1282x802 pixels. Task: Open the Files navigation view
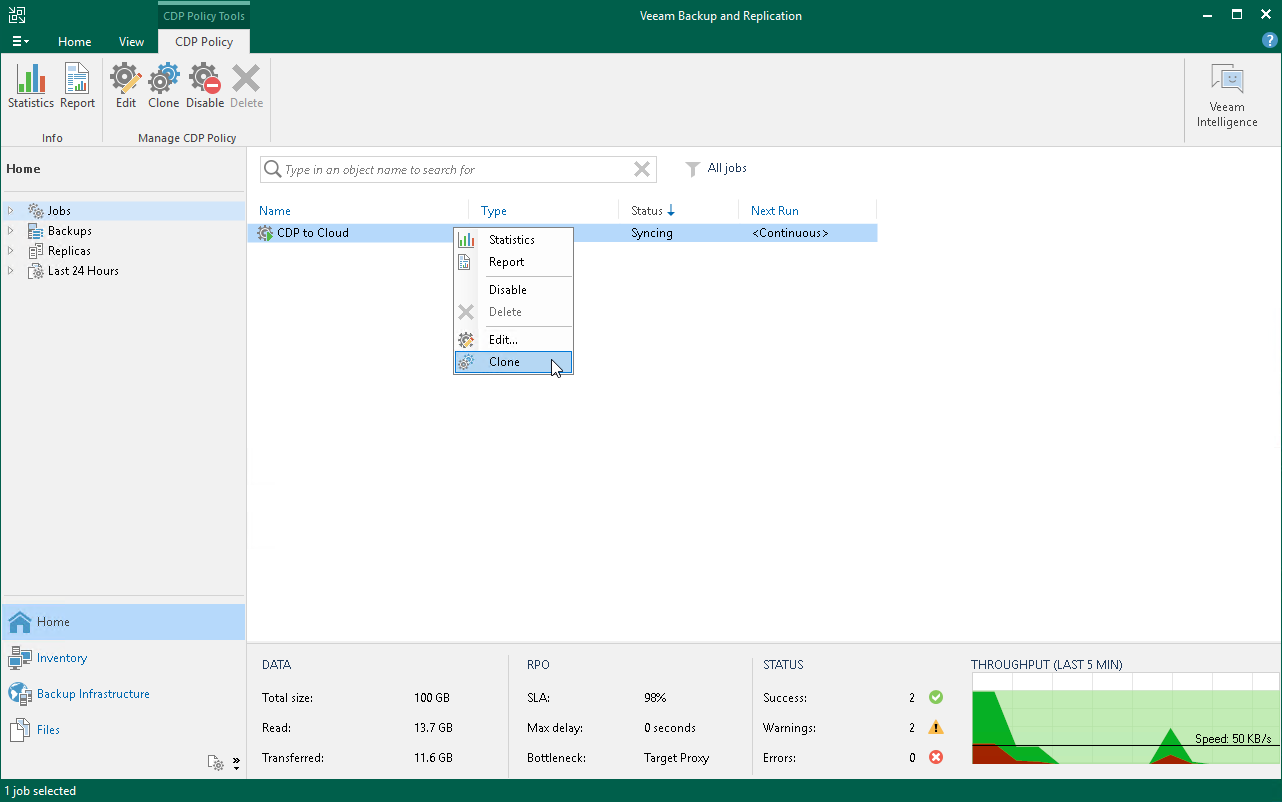123,730
